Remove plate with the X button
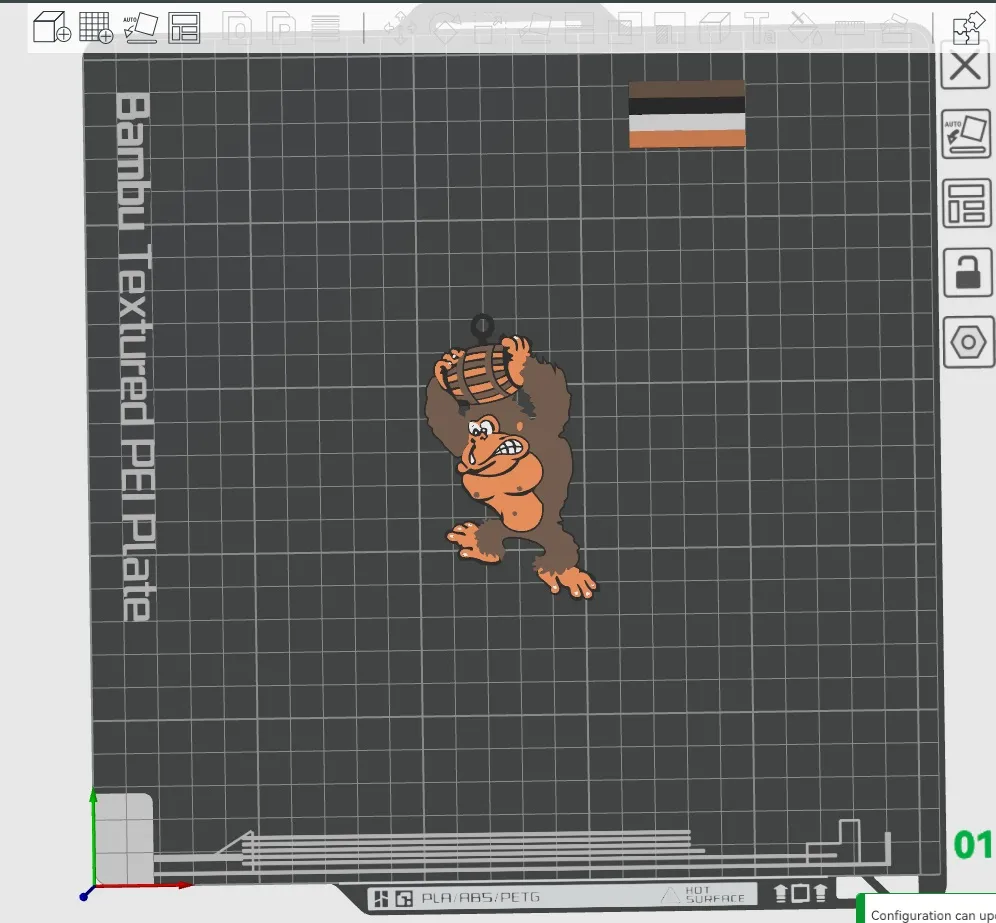This screenshot has height=923, width=996. [x=965, y=65]
